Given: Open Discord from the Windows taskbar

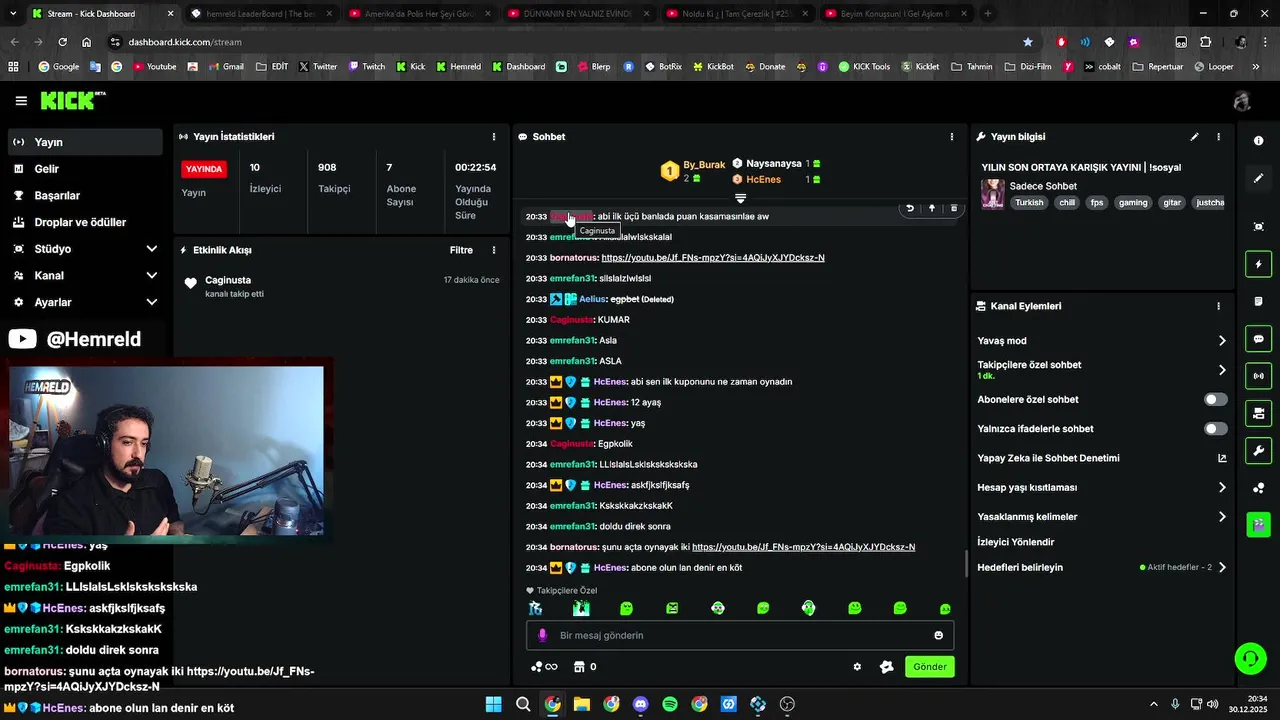Looking at the screenshot, I should 641,704.
